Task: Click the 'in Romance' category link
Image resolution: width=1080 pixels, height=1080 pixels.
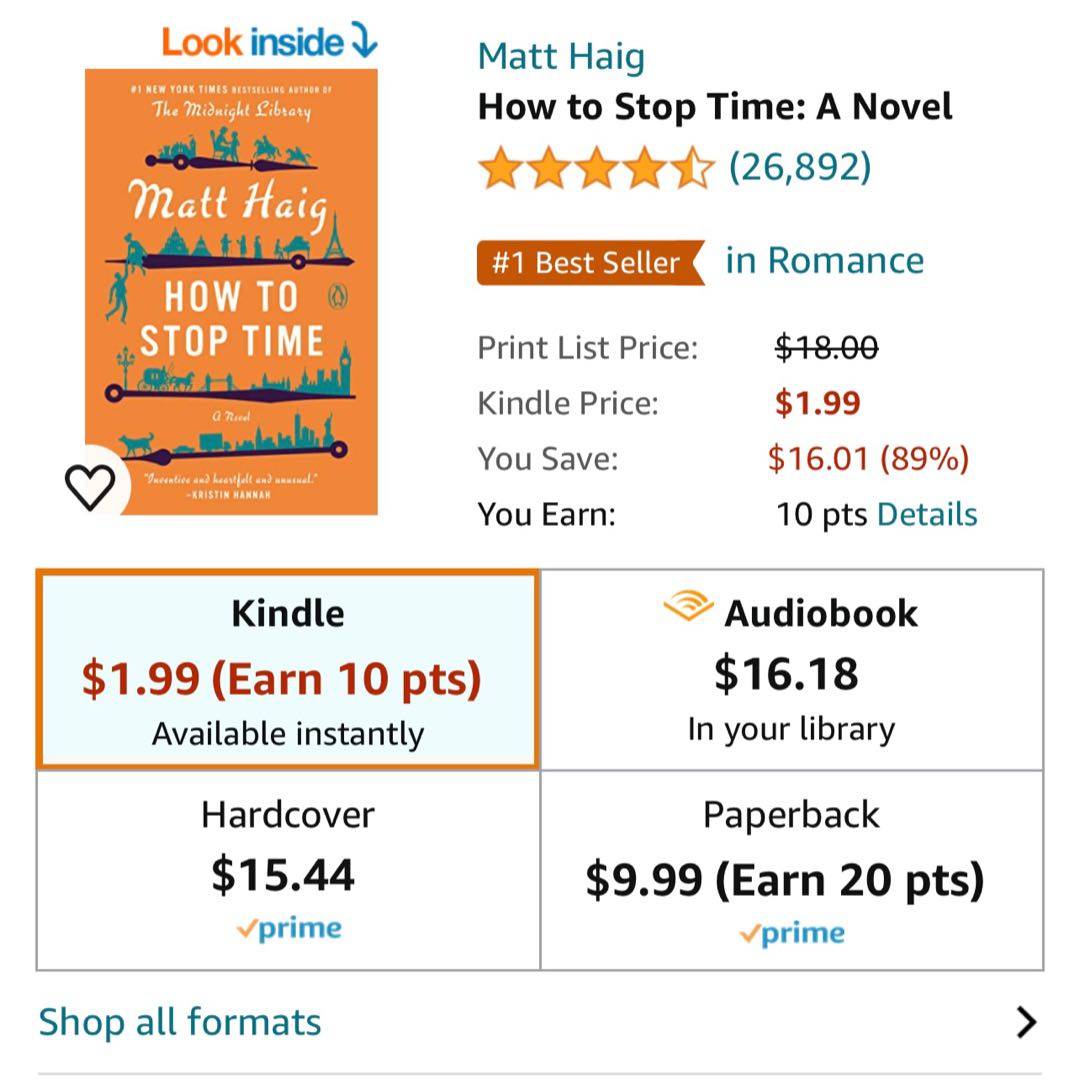Action: point(824,260)
